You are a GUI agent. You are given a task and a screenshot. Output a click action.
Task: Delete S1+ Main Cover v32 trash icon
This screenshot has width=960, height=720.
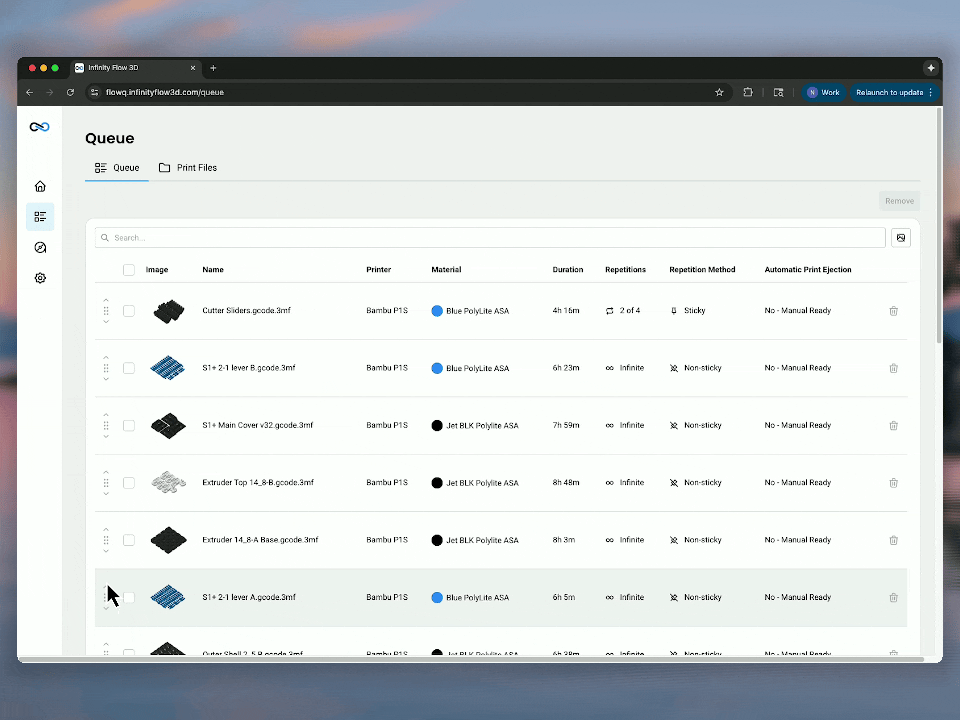893,426
